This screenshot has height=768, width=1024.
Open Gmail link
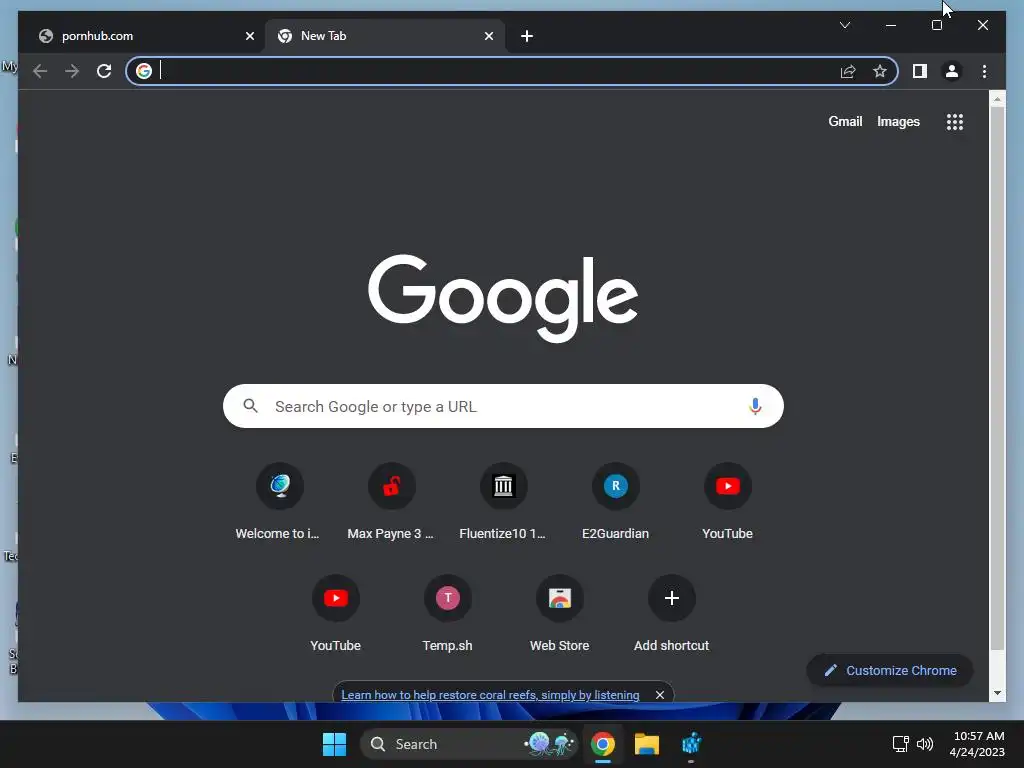click(x=845, y=121)
